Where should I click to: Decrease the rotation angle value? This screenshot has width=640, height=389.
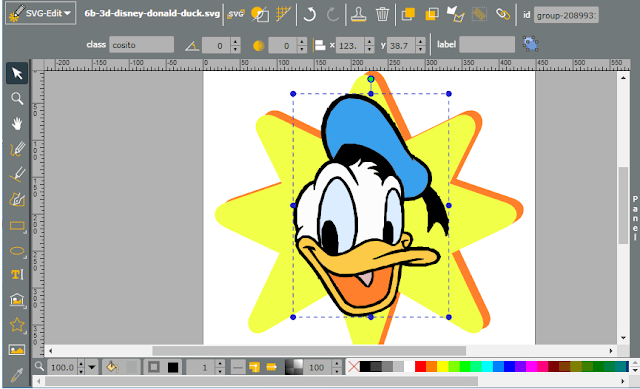pos(236,49)
